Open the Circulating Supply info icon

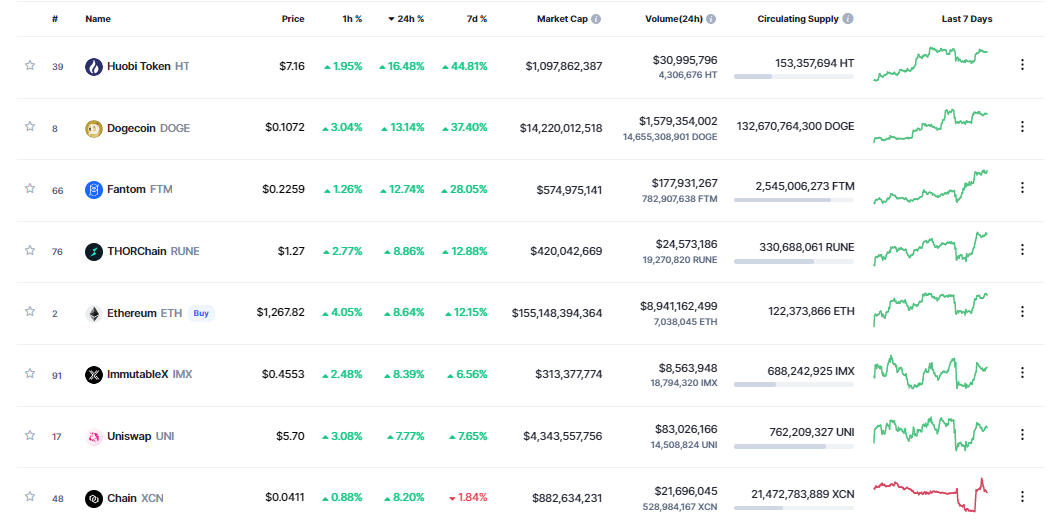(848, 19)
